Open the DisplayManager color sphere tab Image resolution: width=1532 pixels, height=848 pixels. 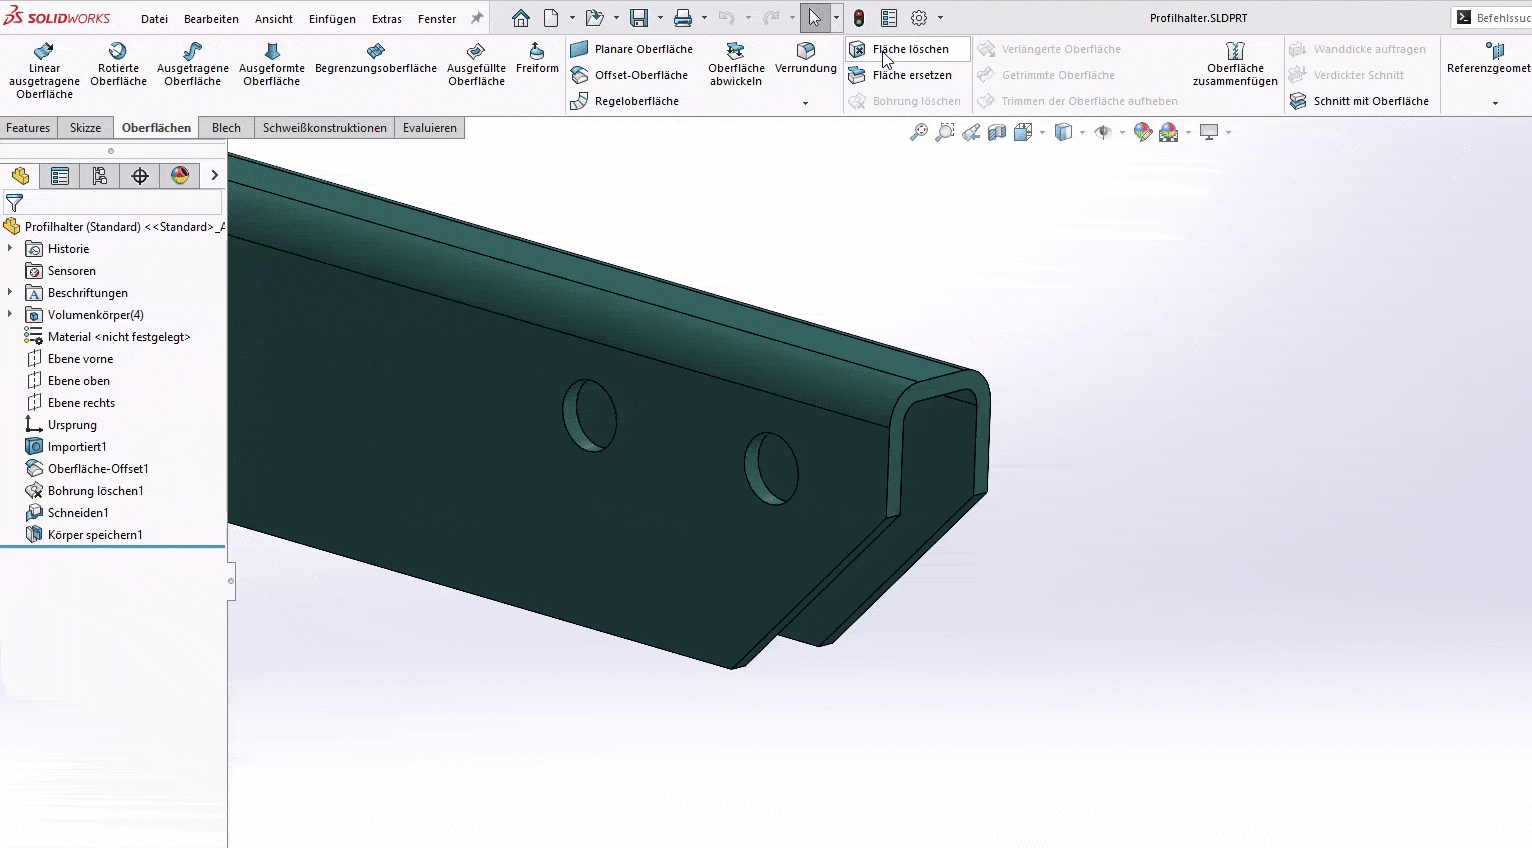pos(180,176)
